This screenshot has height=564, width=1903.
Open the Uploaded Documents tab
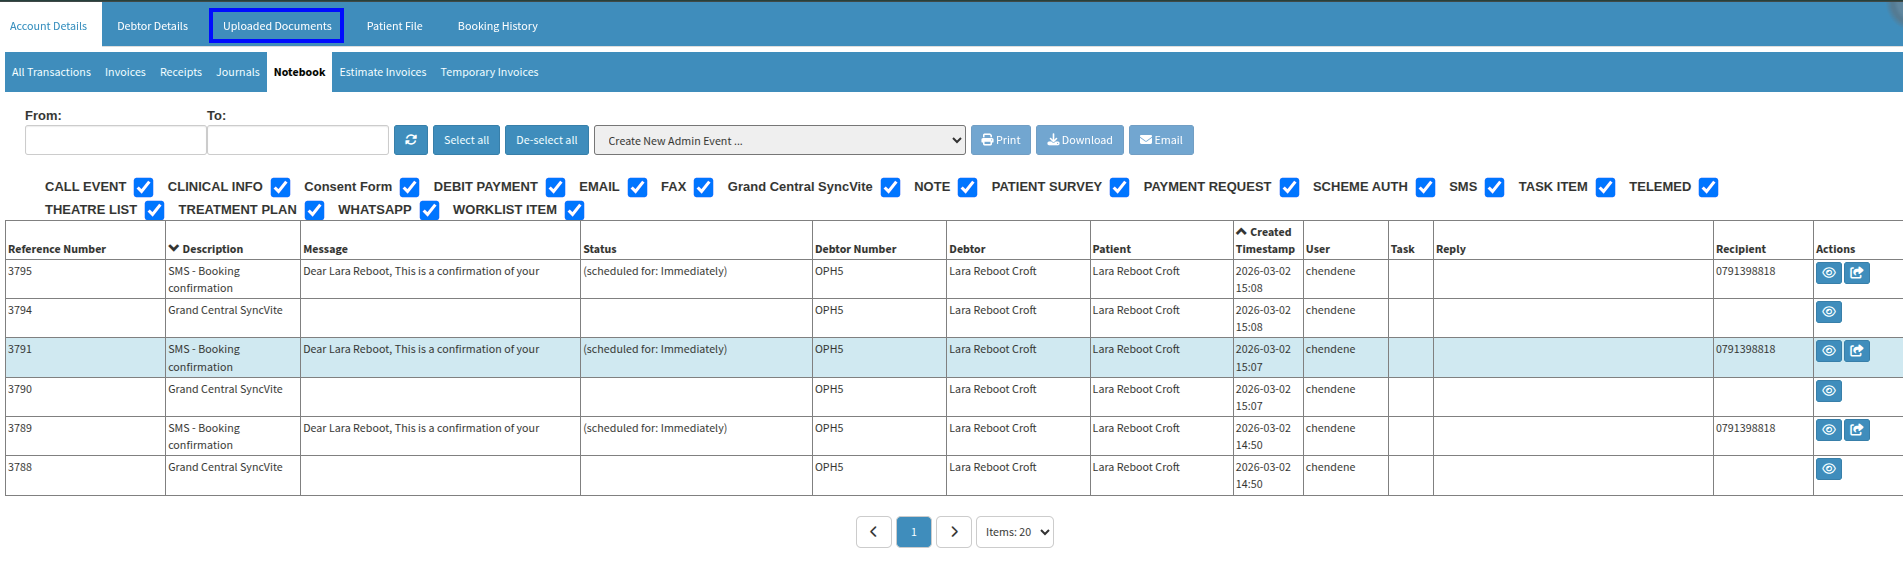click(277, 26)
